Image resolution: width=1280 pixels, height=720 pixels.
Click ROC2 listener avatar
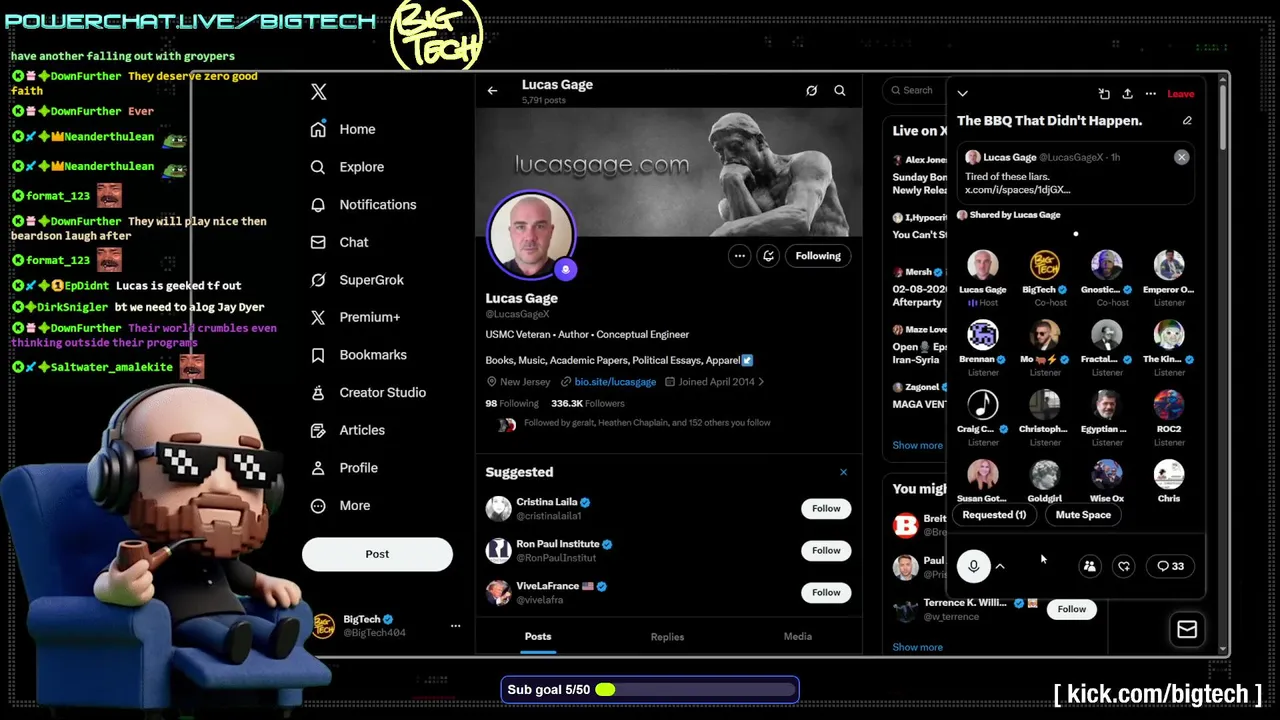1169,405
